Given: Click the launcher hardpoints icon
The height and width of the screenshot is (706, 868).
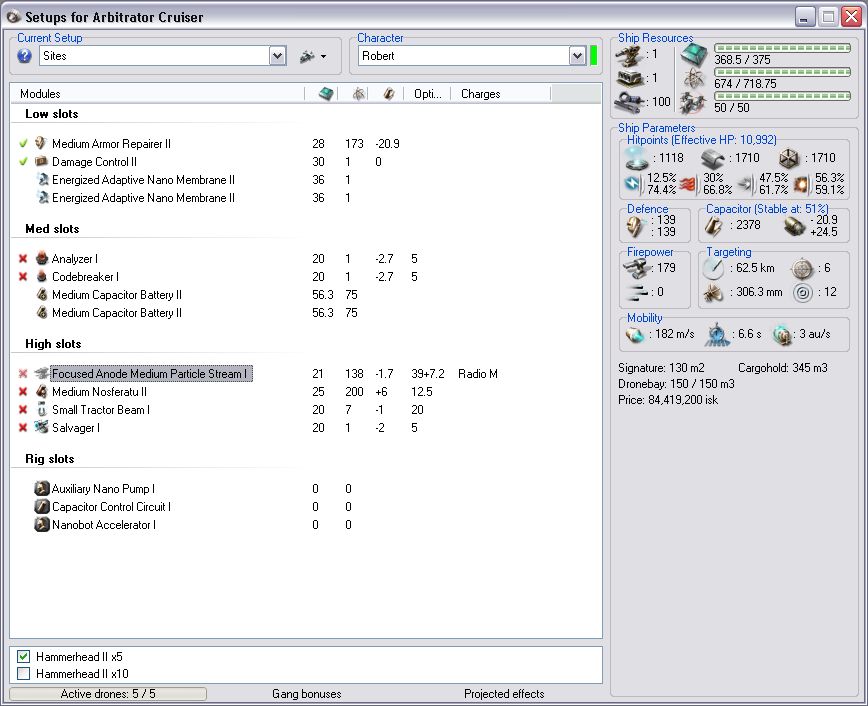Looking at the screenshot, I should point(629,79).
